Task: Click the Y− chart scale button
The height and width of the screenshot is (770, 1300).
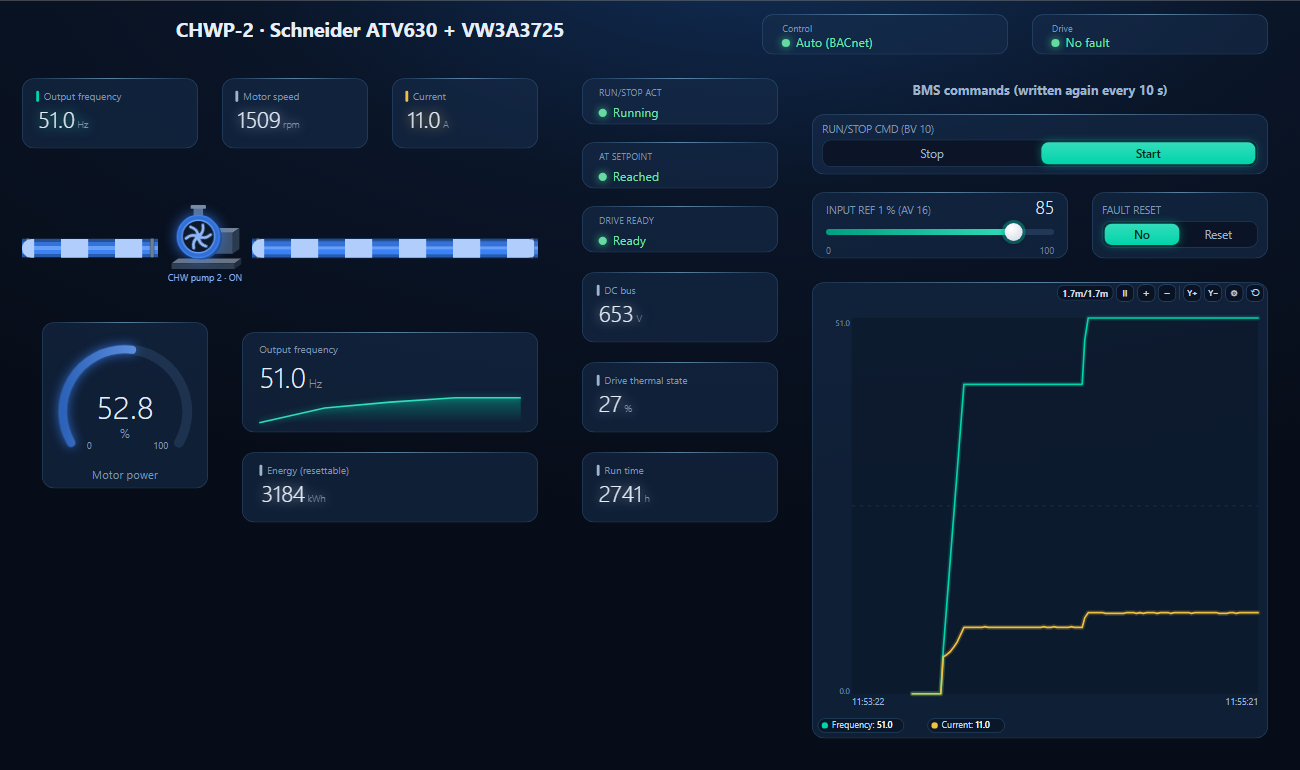Action: 1213,293
